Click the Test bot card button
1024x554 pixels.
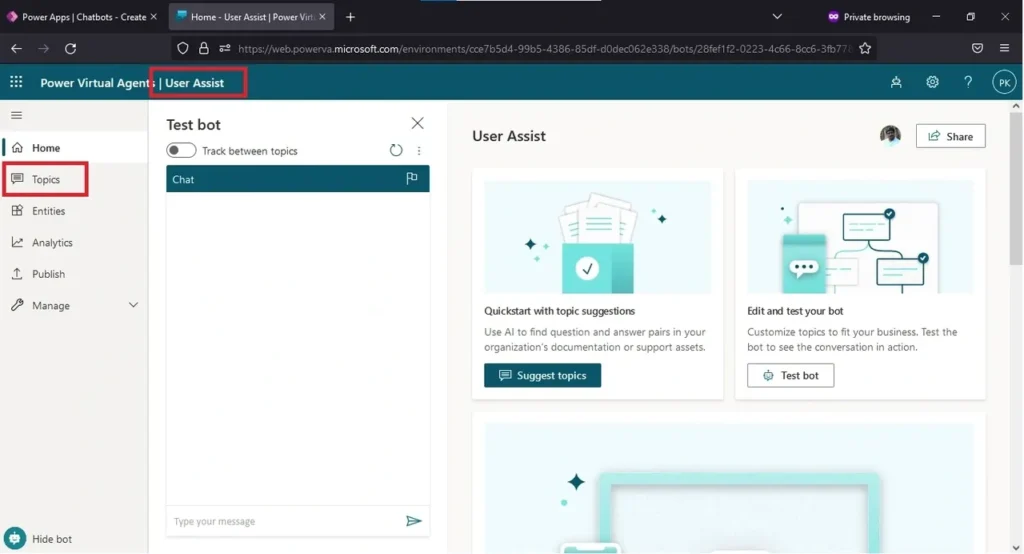point(790,375)
